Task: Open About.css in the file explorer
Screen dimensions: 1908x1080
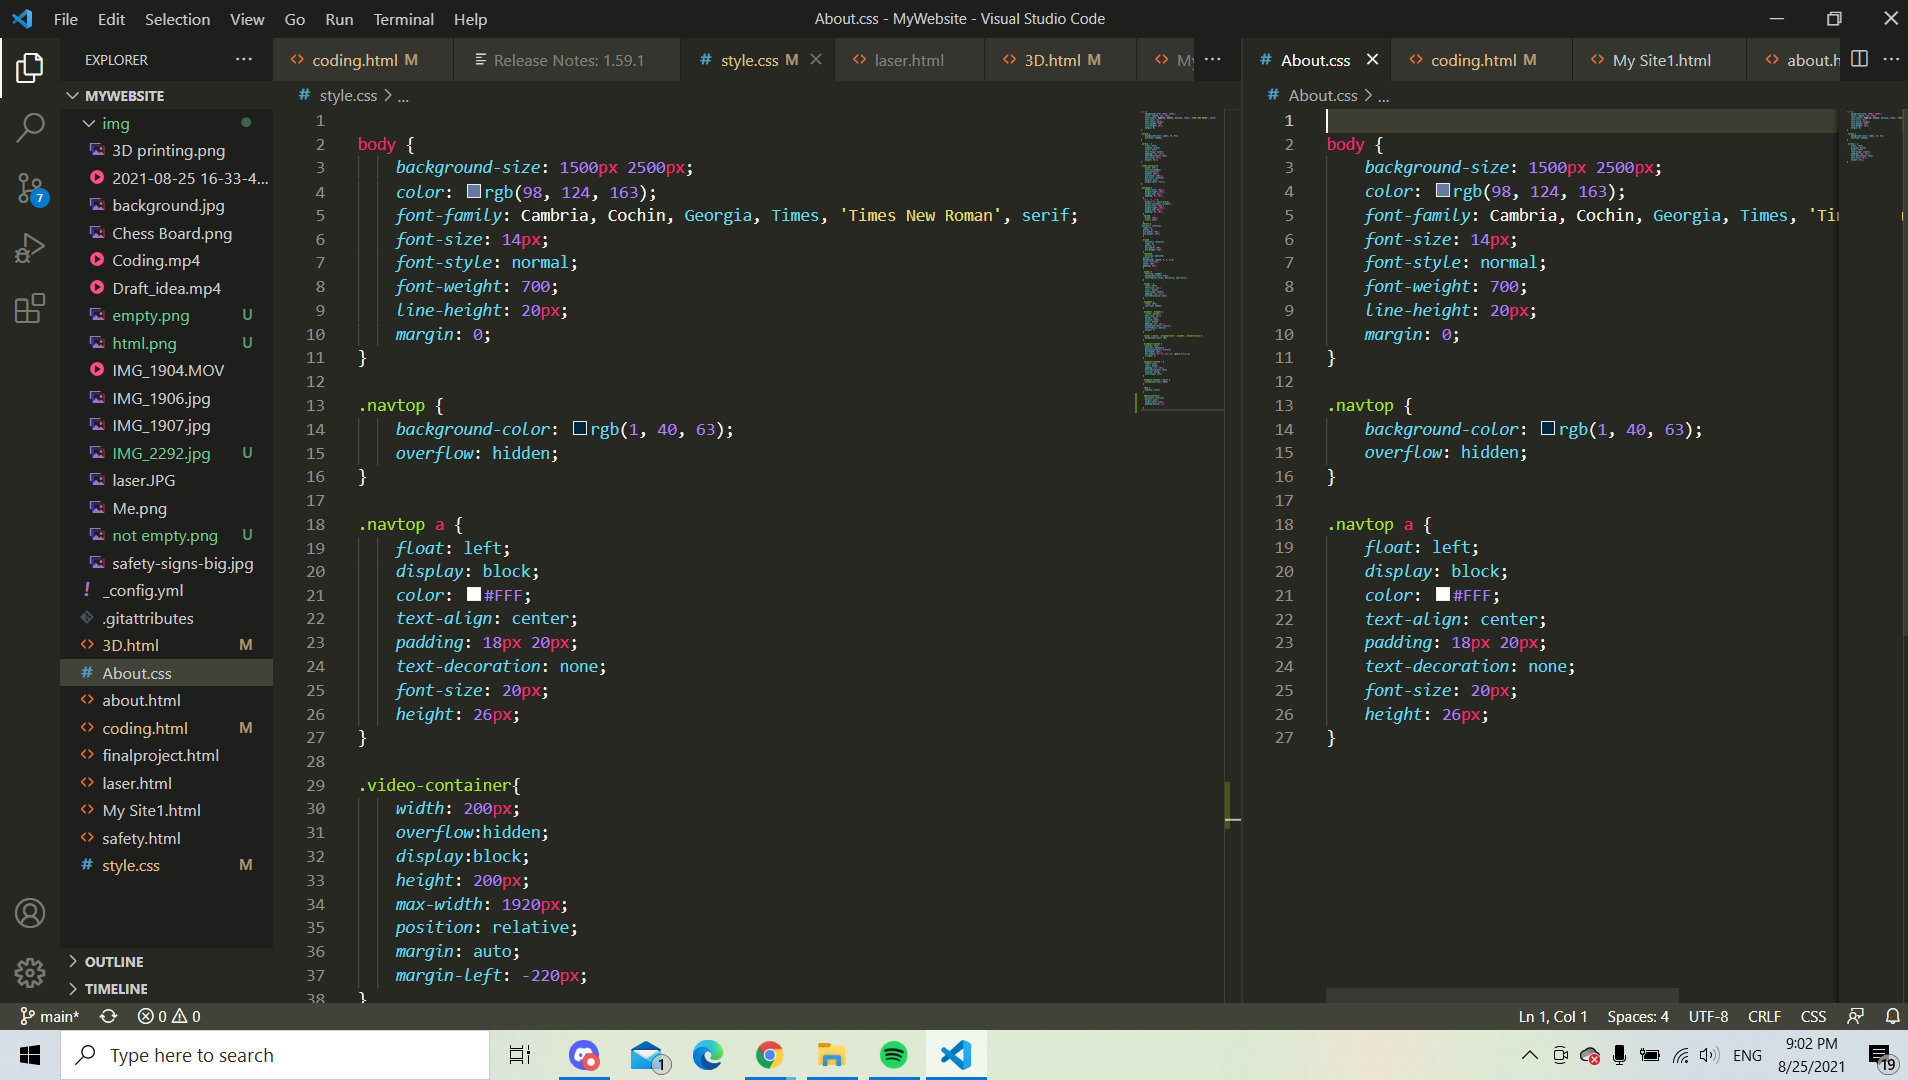Action: (166, 673)
